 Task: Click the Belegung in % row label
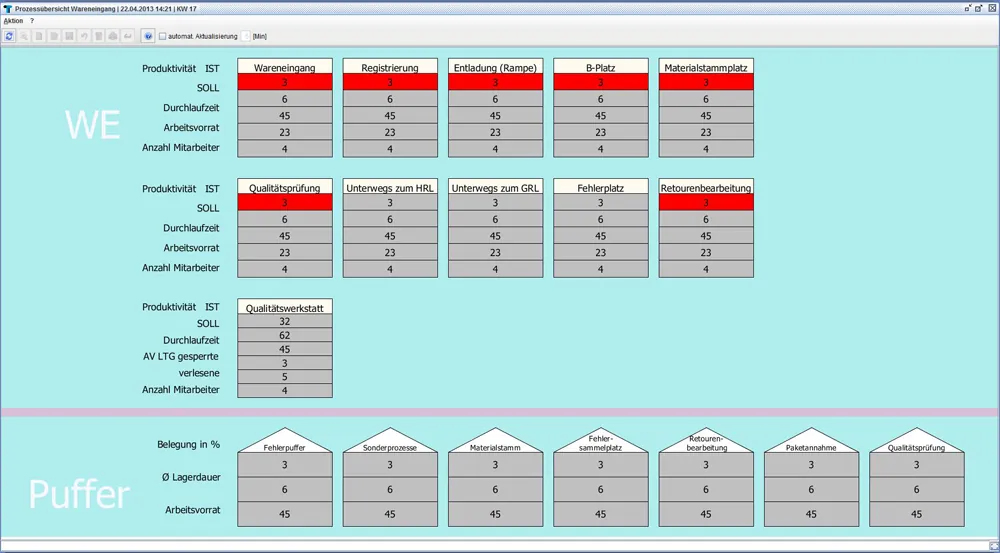click(189, 444)
